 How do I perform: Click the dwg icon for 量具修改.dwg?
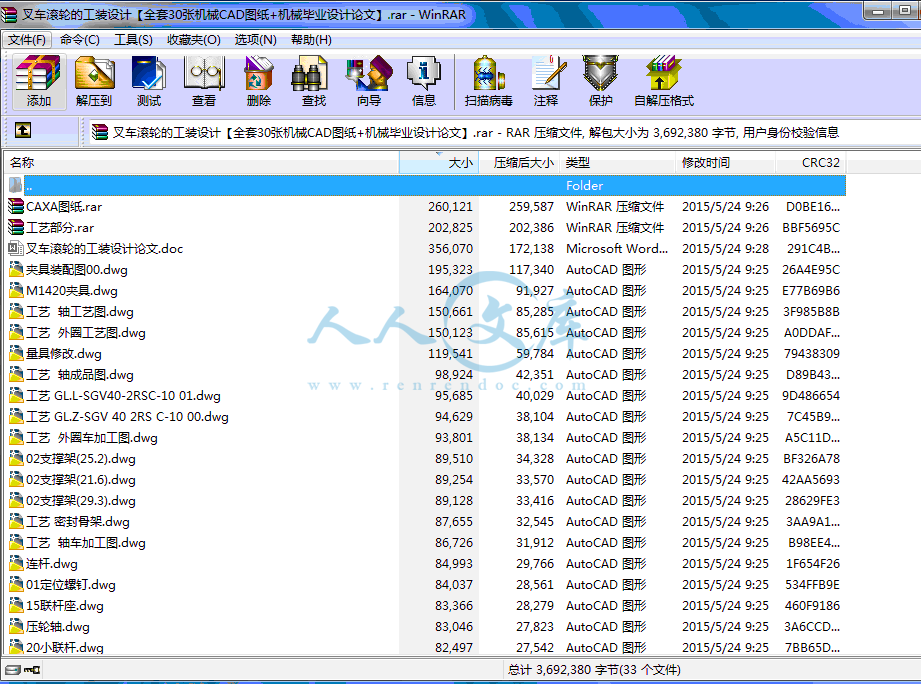tap(16, 353)
